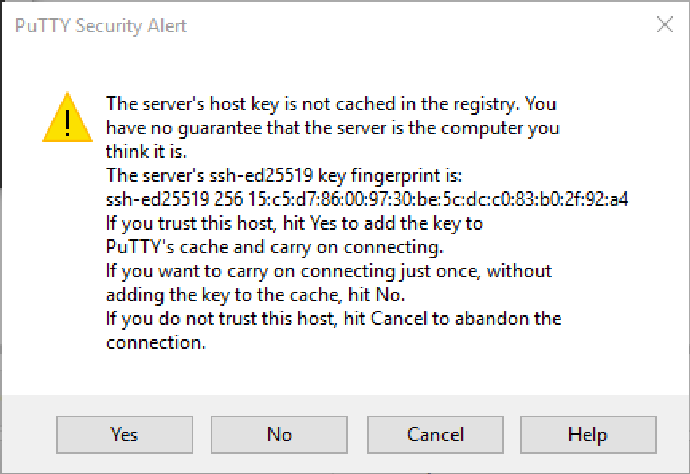Click the final "connection." text line
690x474 pixels.
tap(155, 343)
